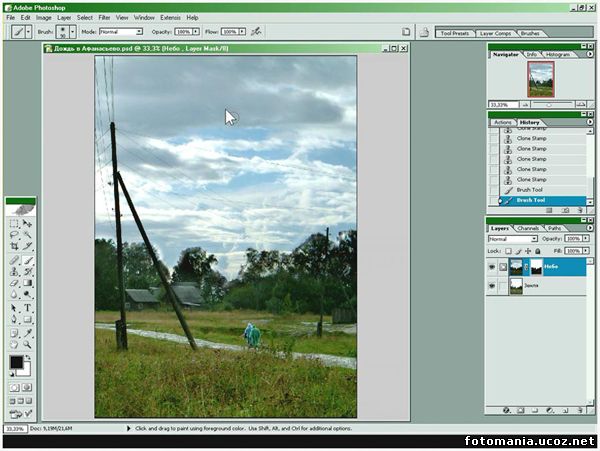The height and width of the screenshot is (451, 600).
Task: Select the Lasso tool
Action: [x=14, y=235]
